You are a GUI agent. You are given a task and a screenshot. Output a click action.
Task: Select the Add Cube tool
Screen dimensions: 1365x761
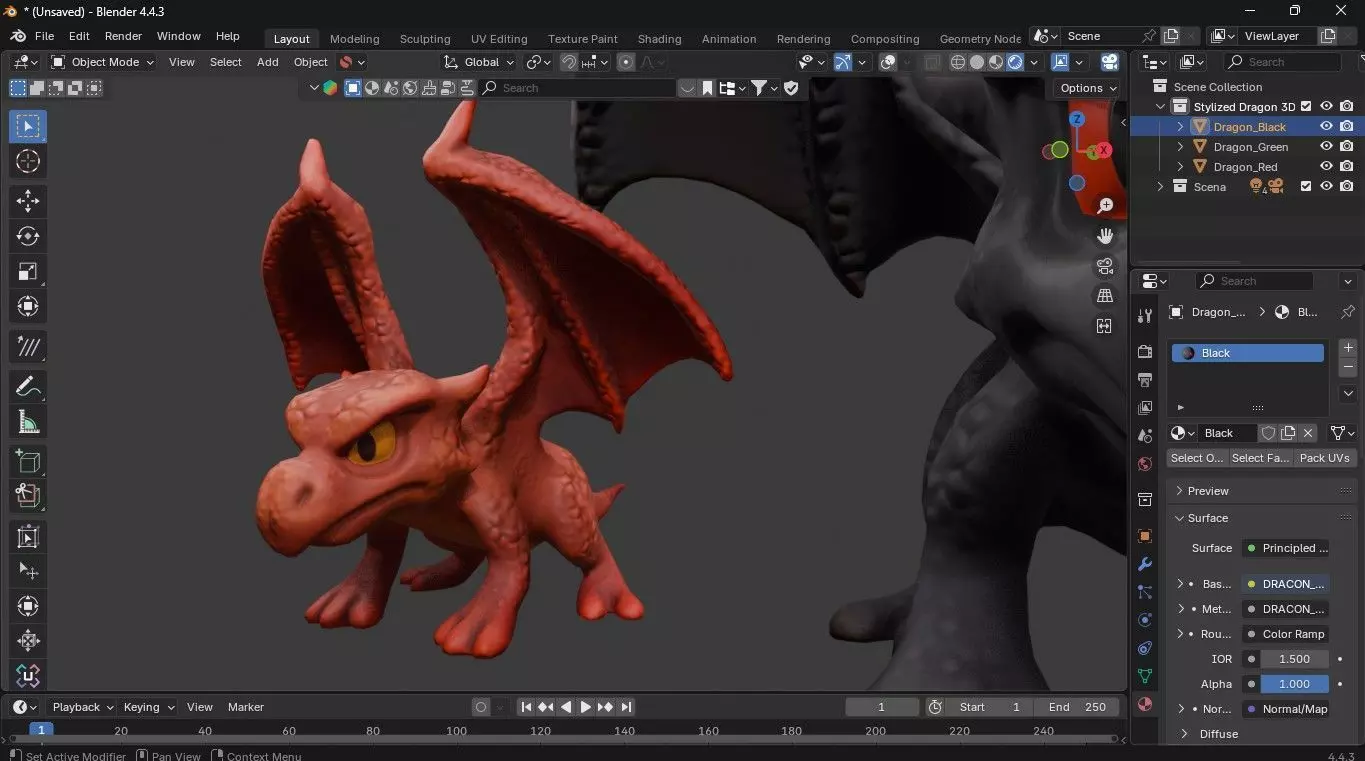click(x=28, y=461)
